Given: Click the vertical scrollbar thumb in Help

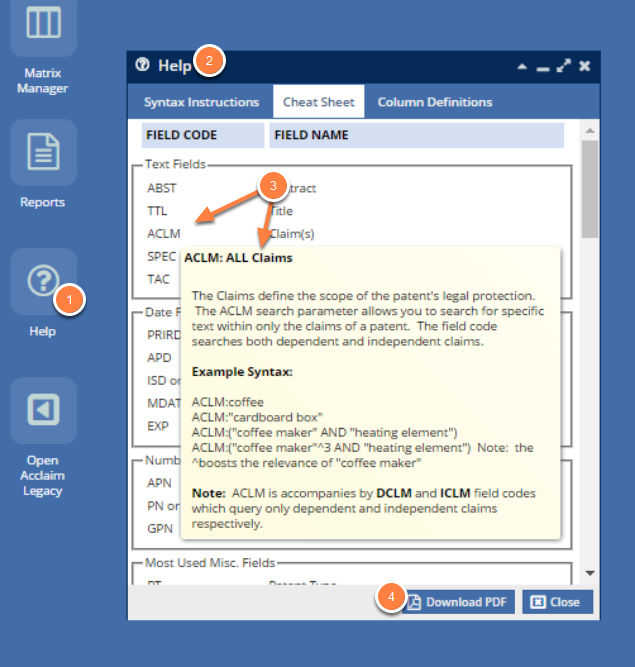Looking at the screenshot, I should [590, 189].
